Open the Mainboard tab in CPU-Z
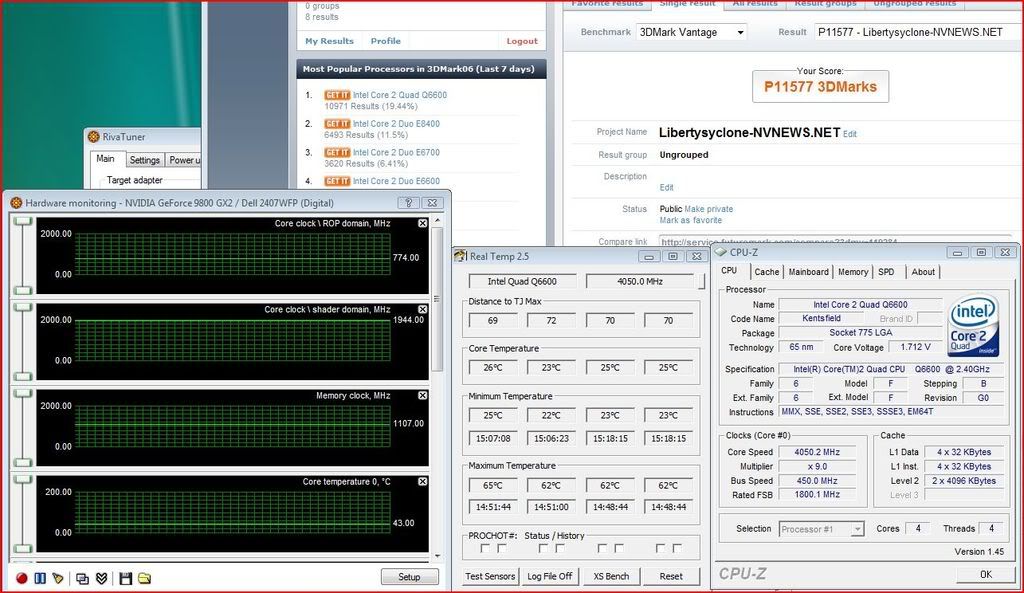The image size is (1024, 593). [808, 272]
